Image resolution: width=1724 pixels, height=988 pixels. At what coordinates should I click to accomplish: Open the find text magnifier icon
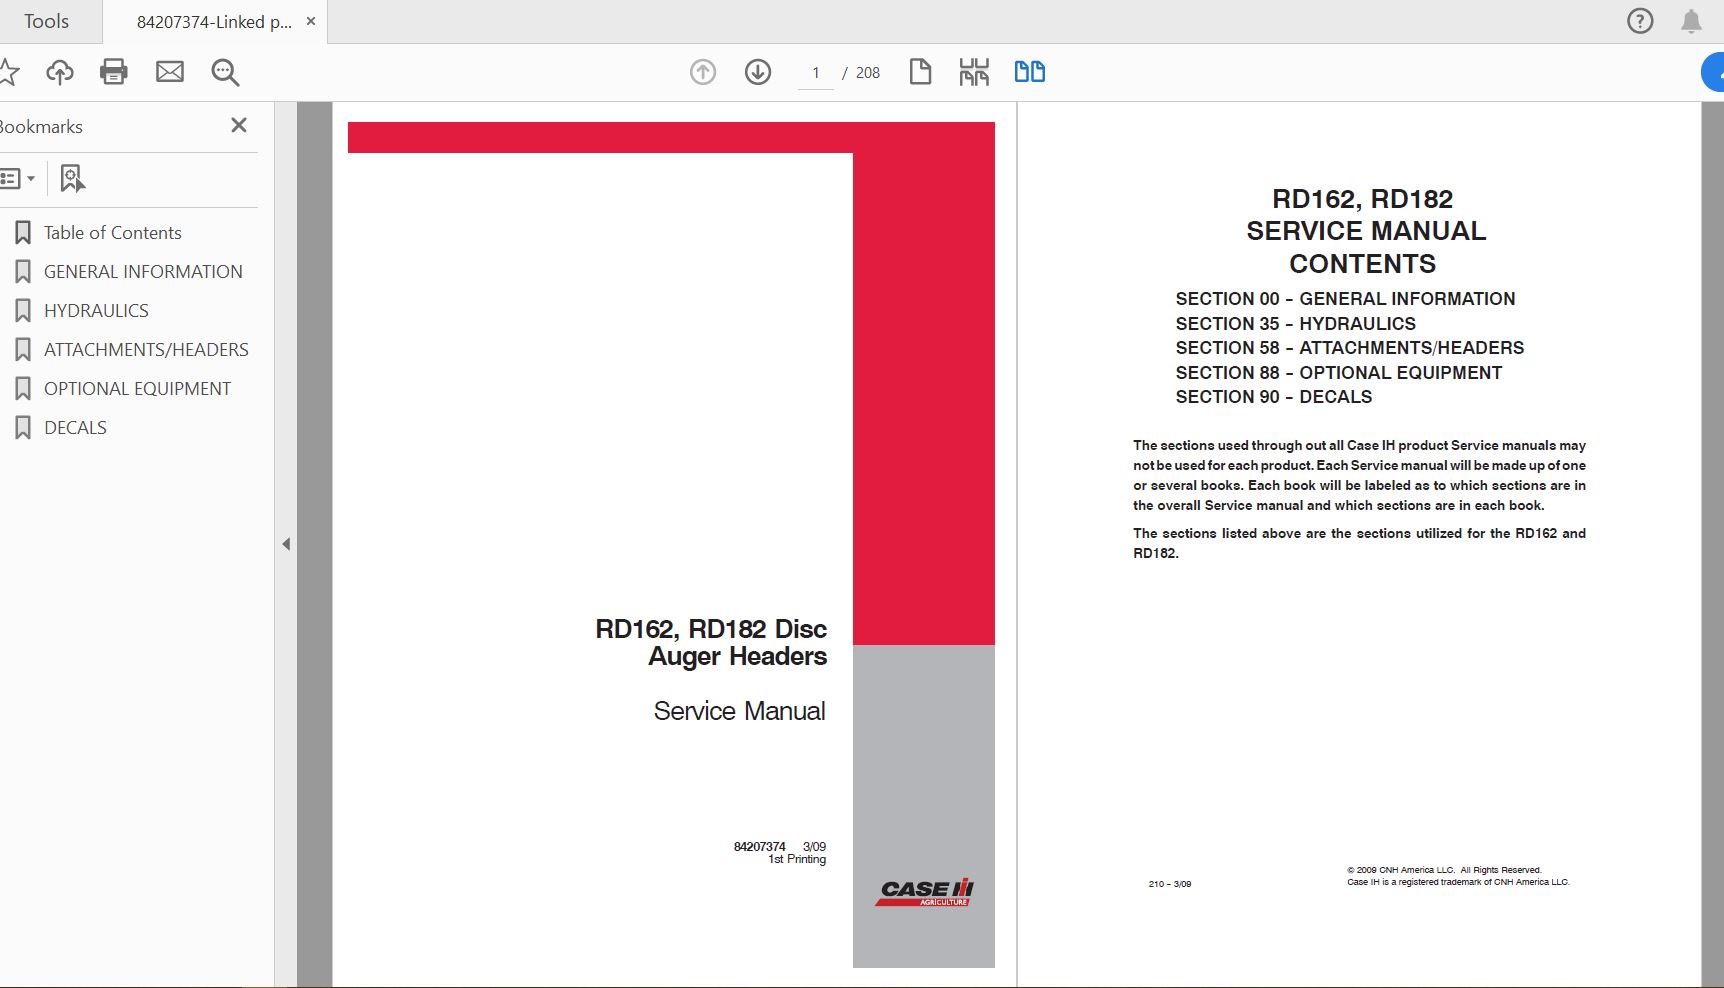tap(225, 72)
